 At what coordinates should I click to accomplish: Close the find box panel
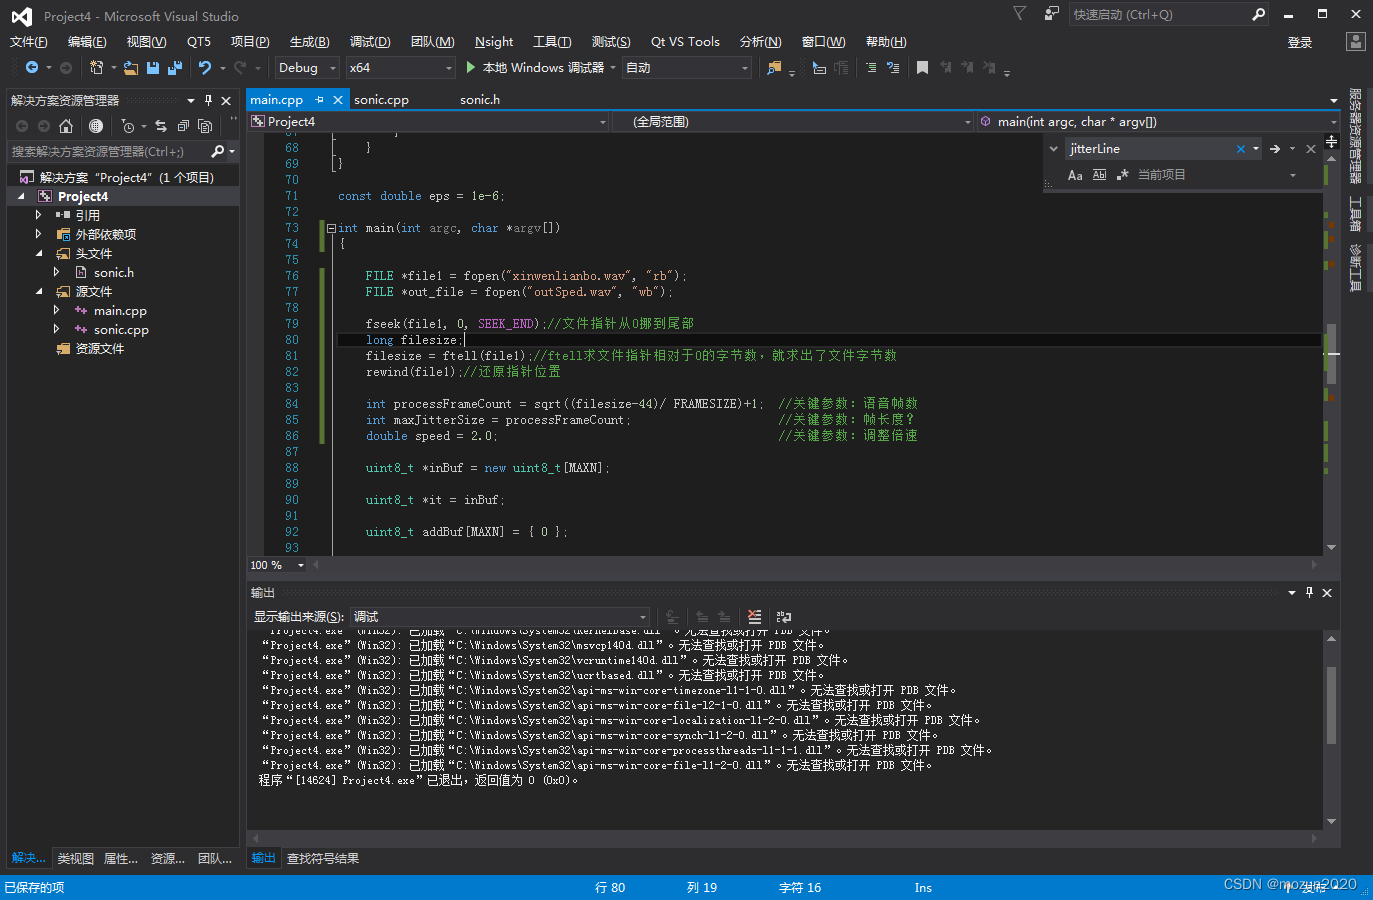pos(1311,149)
